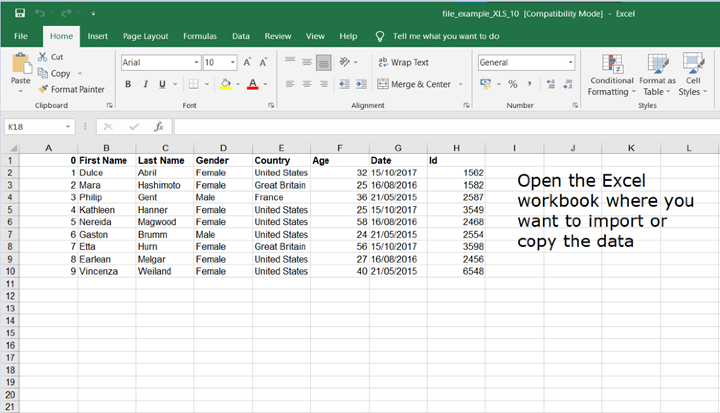The width and height of the screenshot is (720, 413).
Task: Open Conditional Formatting menu
Action: pyautogui.click(x=610, y=73)
